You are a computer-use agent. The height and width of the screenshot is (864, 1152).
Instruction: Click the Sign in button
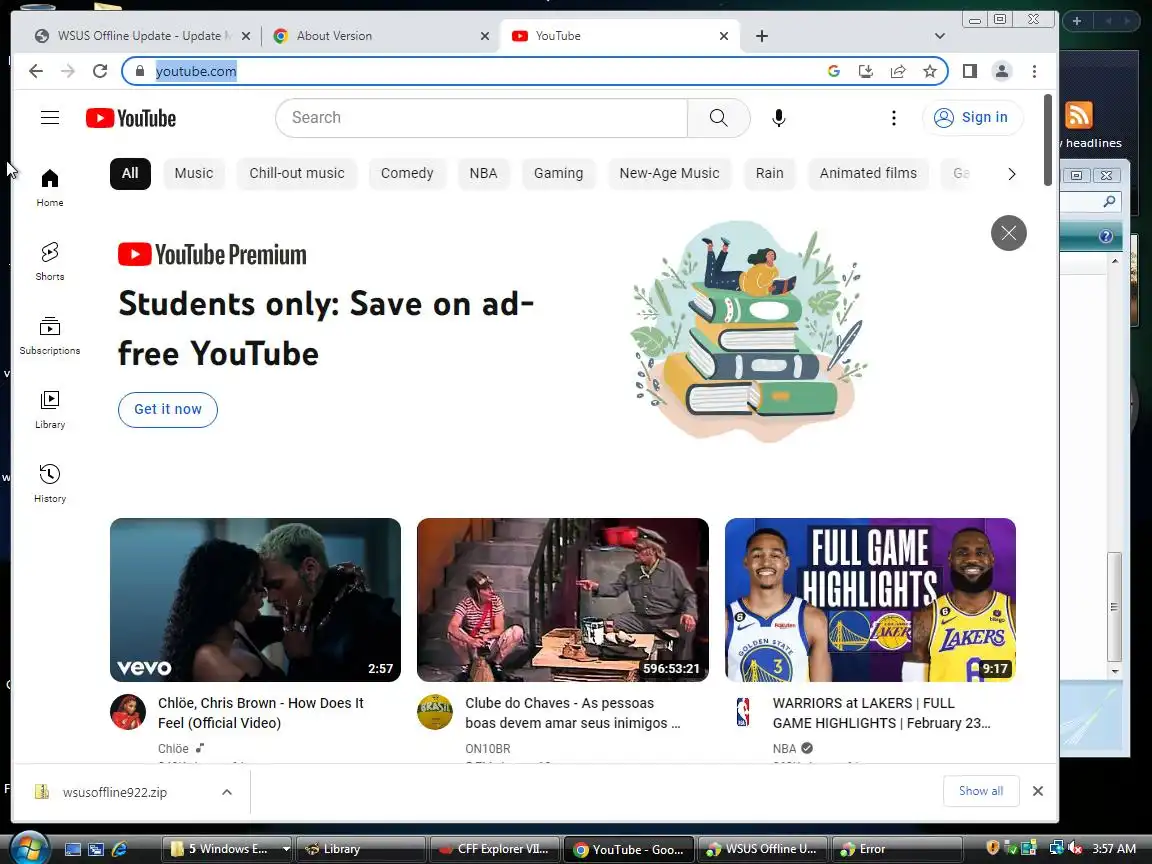click(972, 118)
